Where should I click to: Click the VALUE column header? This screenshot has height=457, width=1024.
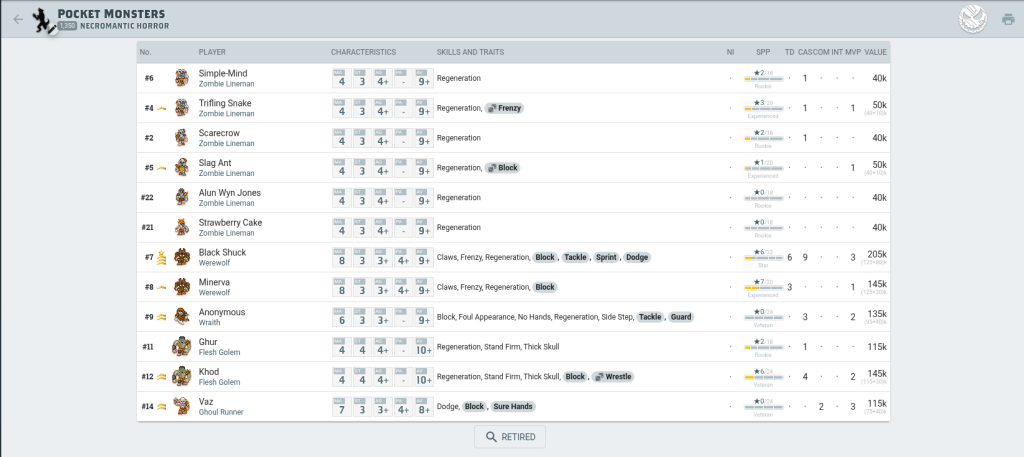point(875,51)
